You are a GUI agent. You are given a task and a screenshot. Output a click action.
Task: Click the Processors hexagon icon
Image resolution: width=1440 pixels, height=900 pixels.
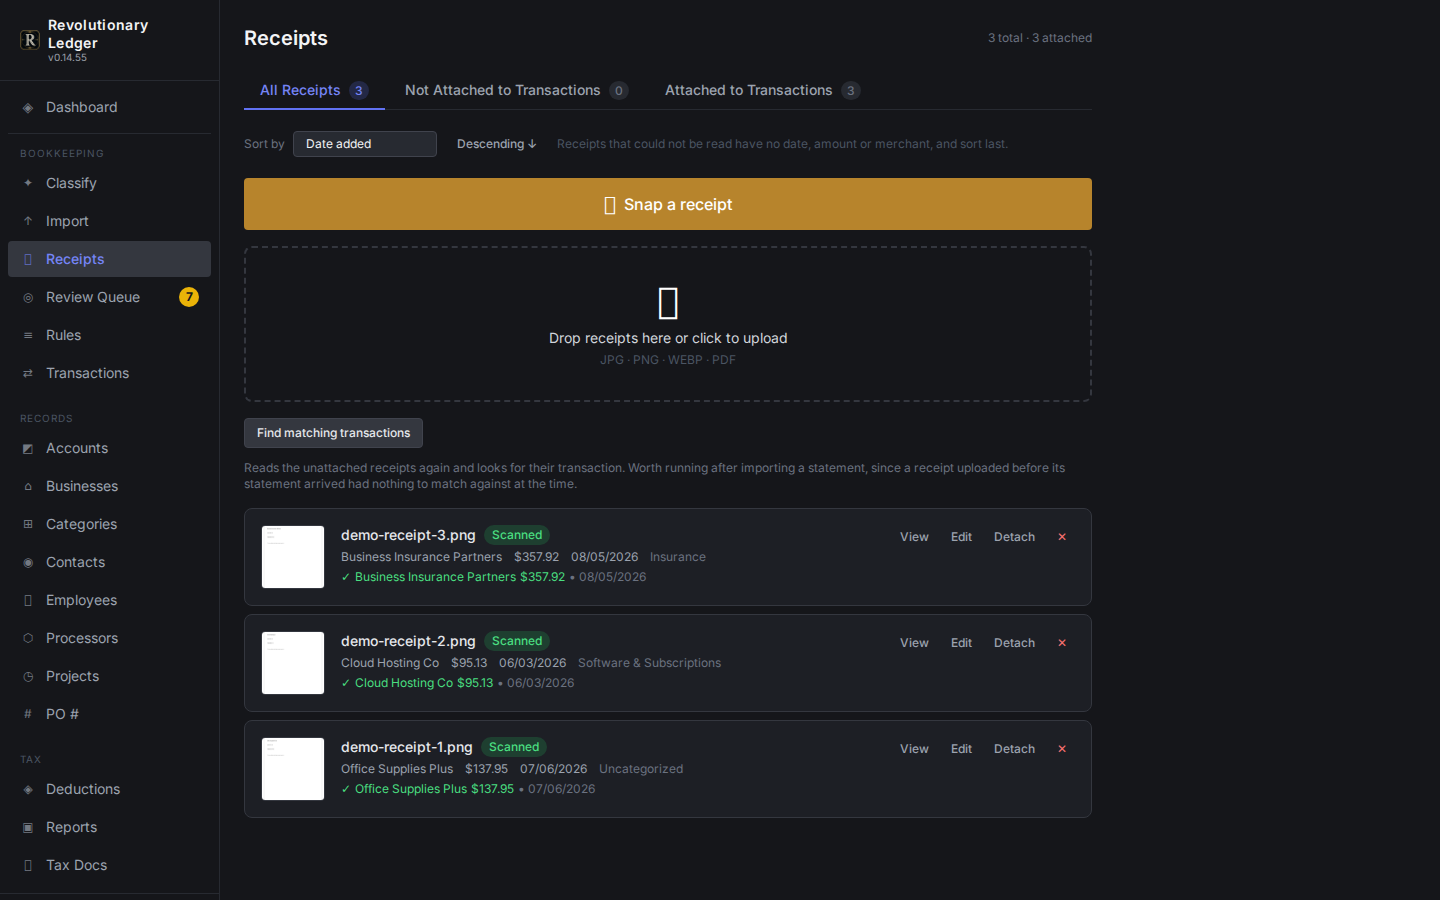pyautogui.click(x=28, y=638)
